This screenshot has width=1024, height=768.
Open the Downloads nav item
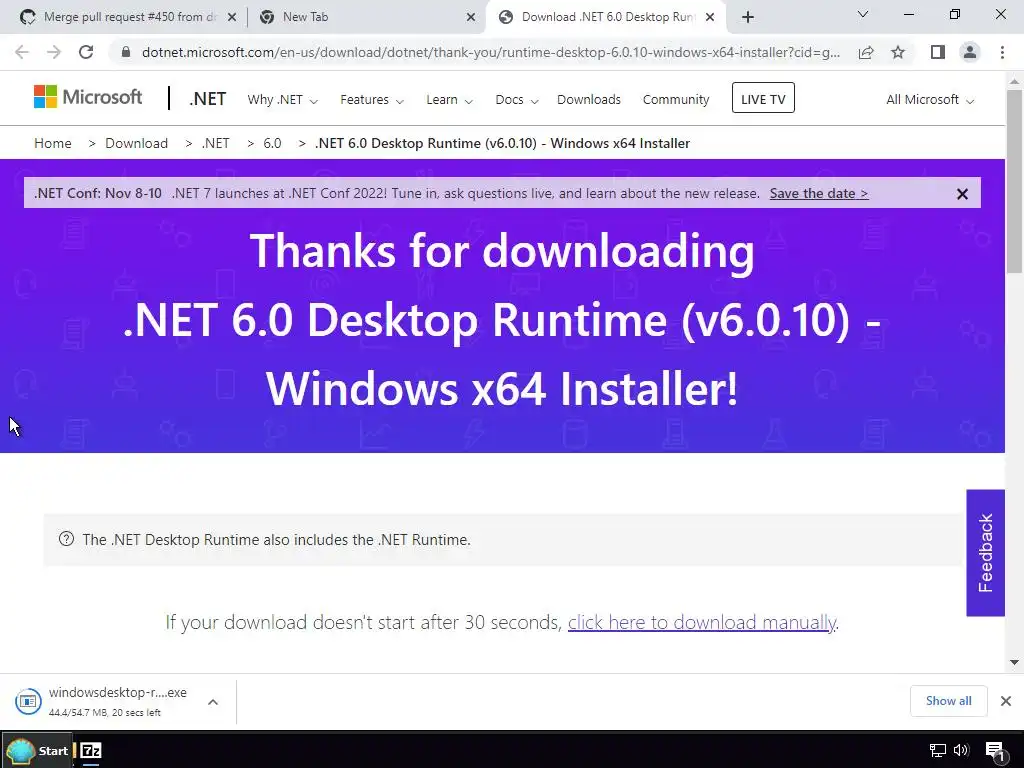589,100
